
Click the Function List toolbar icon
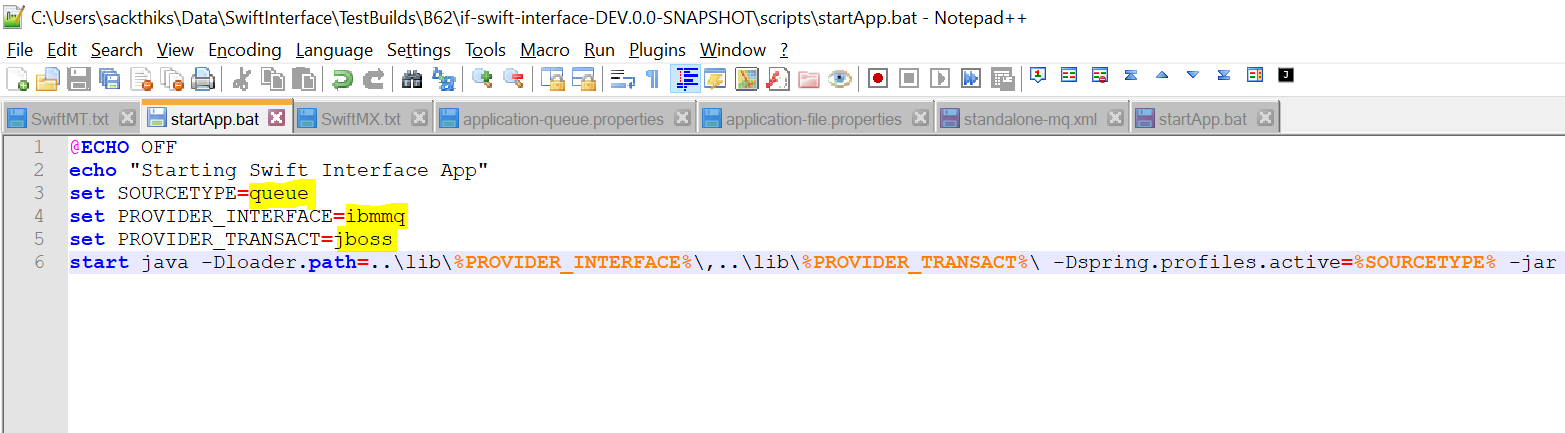pos(777,78)
